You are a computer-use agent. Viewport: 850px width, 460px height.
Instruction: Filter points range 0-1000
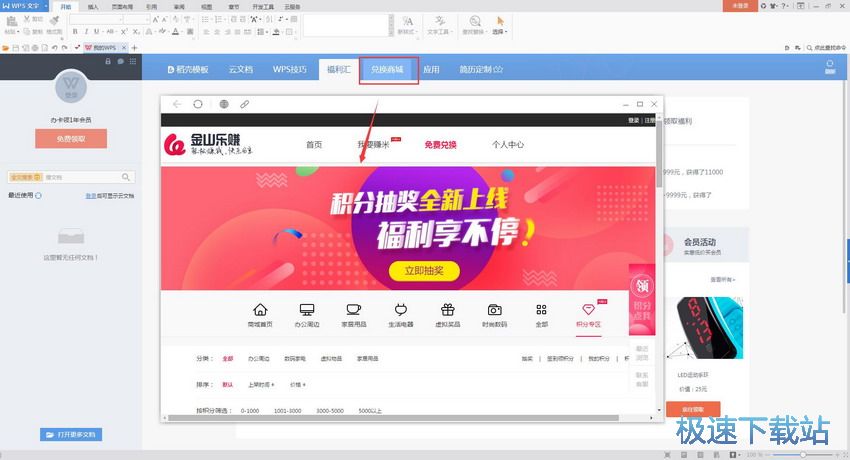click(x=250, y=411)
